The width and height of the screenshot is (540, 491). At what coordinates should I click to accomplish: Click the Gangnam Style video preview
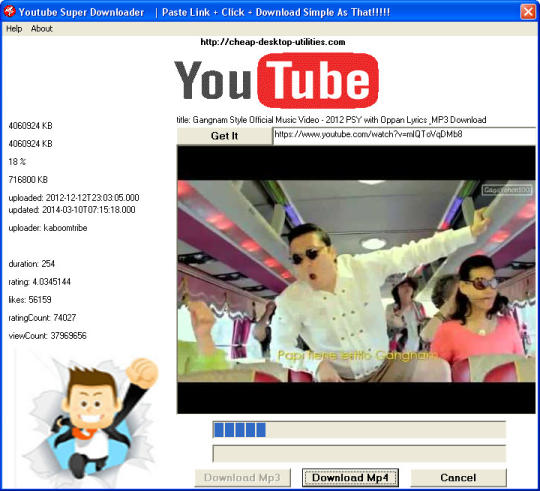(x=356, y=279)
